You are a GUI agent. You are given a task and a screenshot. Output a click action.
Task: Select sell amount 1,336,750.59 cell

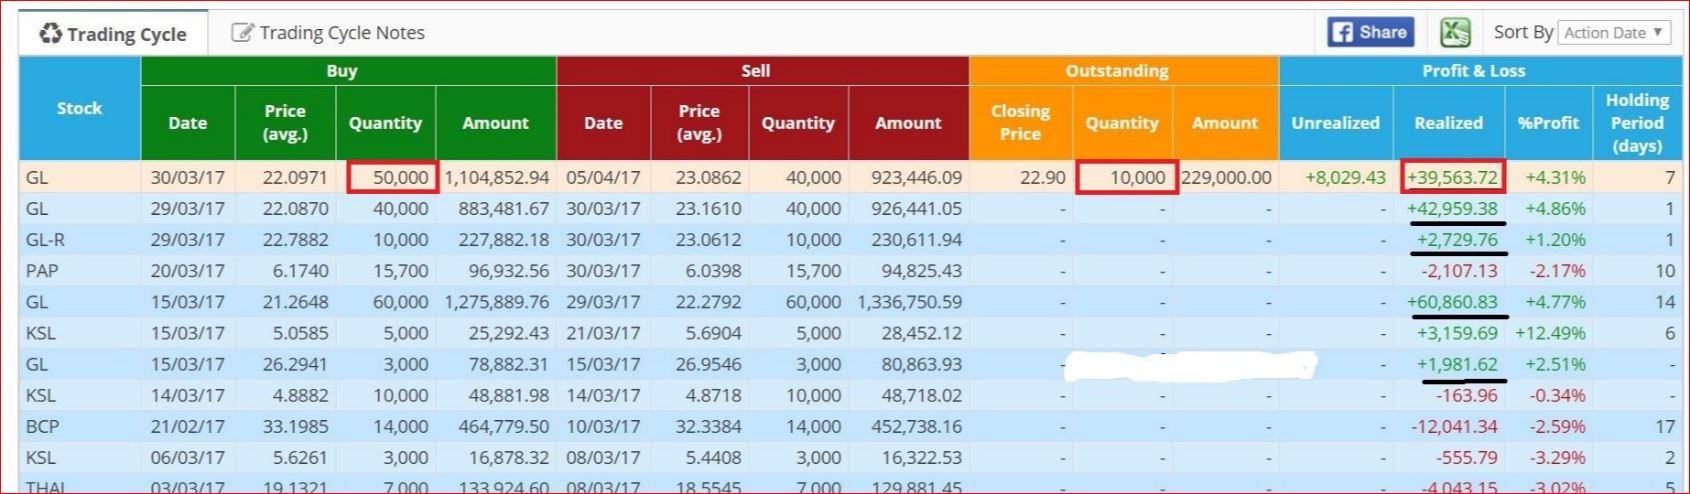[909, 301]
